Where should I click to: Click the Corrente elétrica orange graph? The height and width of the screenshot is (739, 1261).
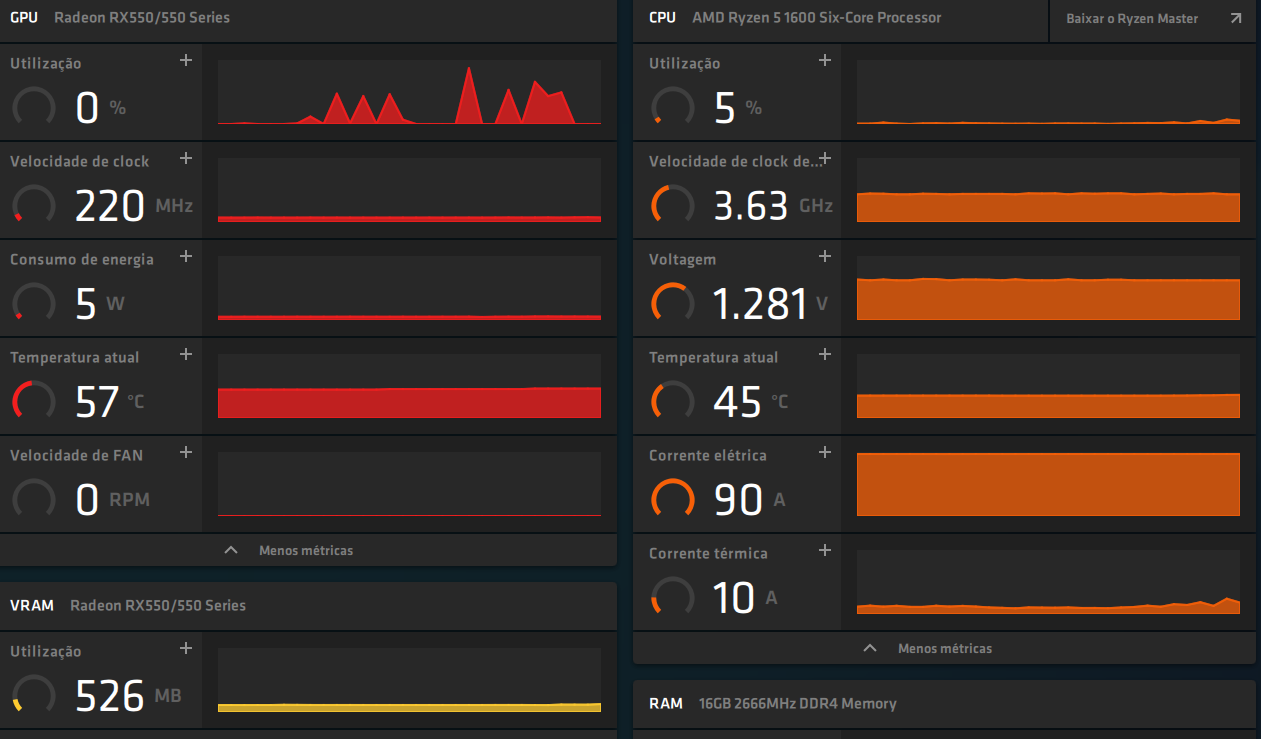1048,484
